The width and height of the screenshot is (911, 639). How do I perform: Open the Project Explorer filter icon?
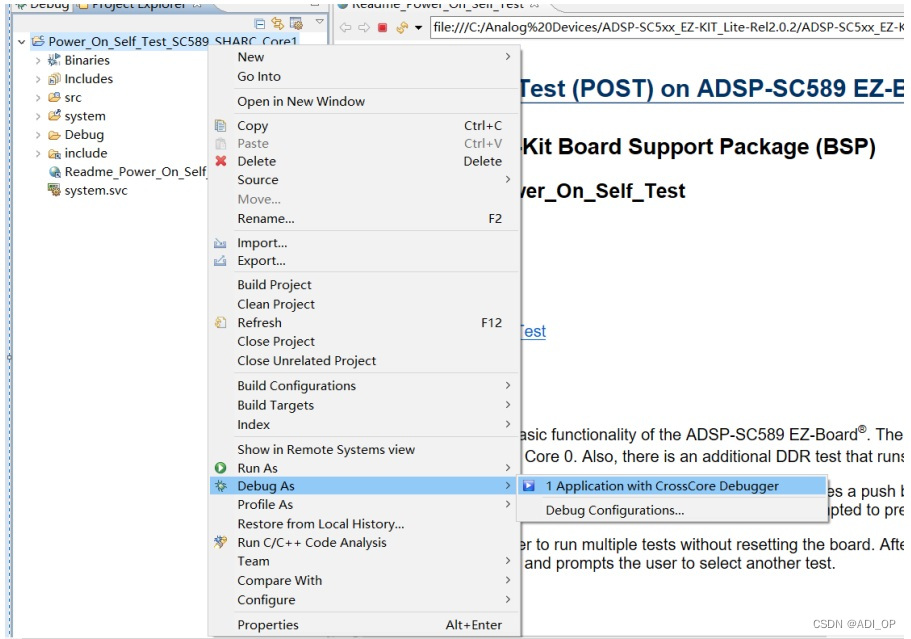coord(296,23)
